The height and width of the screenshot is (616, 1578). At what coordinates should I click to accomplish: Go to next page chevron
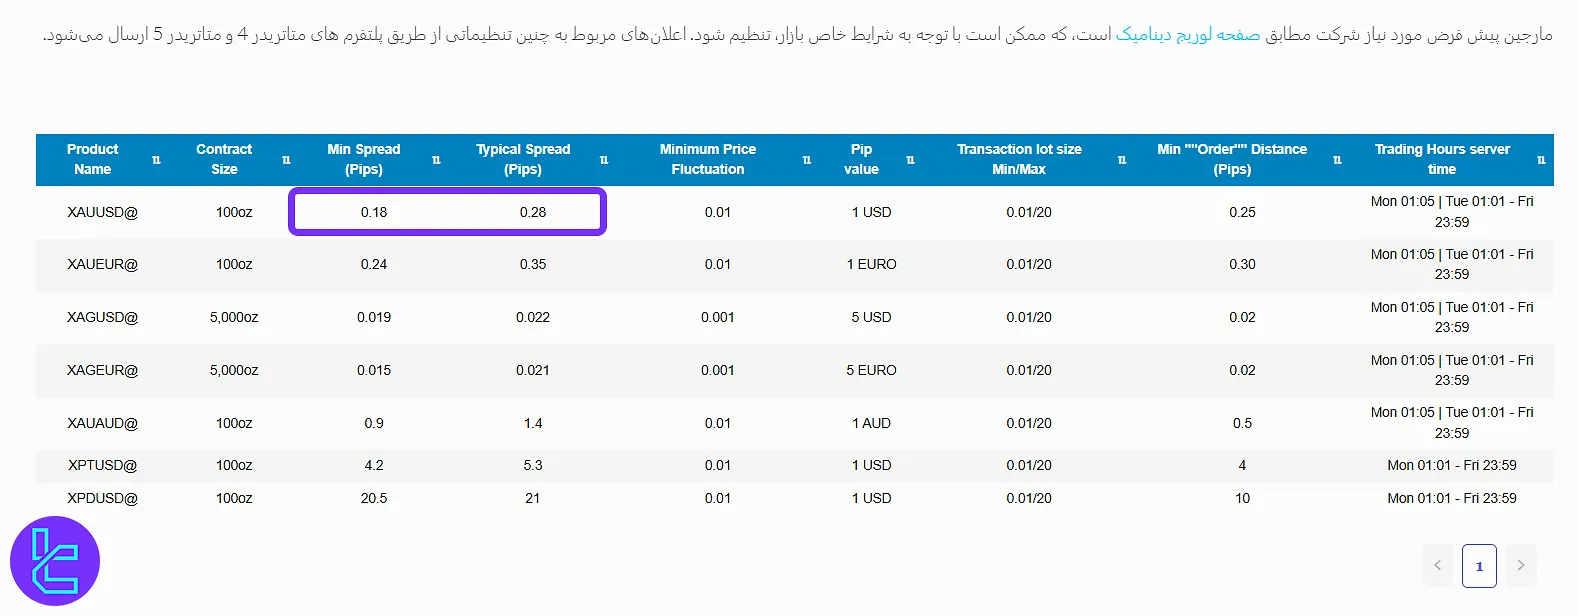click(x=1520, y=566)
